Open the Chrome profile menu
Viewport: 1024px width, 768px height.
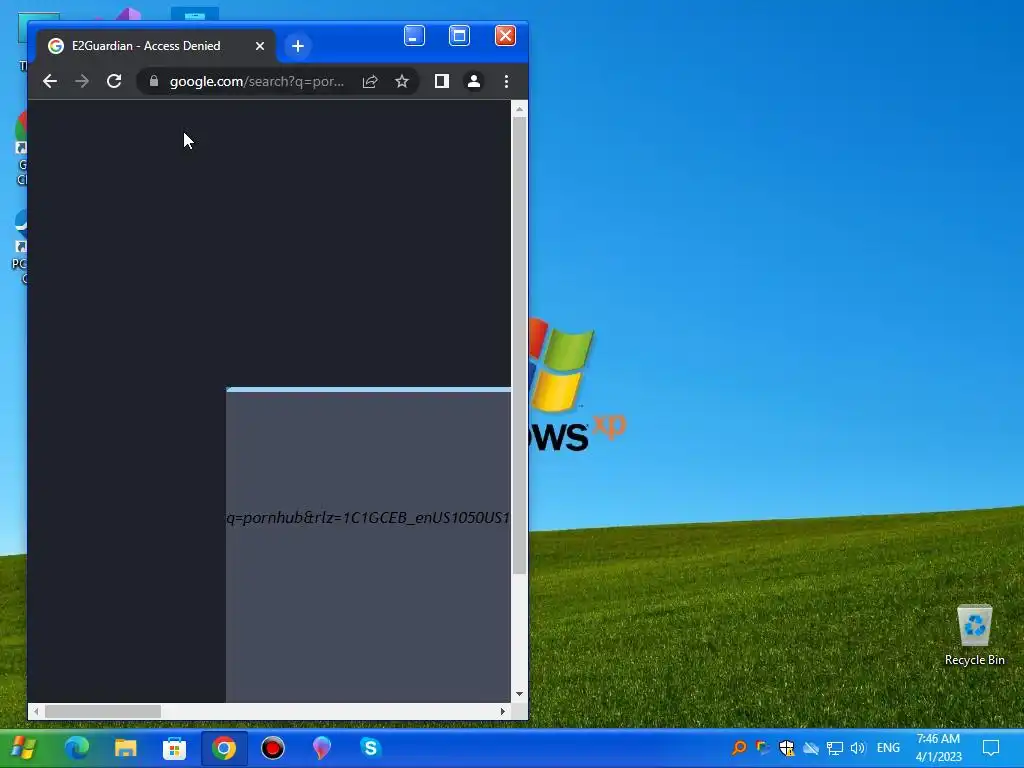[473, 81]
